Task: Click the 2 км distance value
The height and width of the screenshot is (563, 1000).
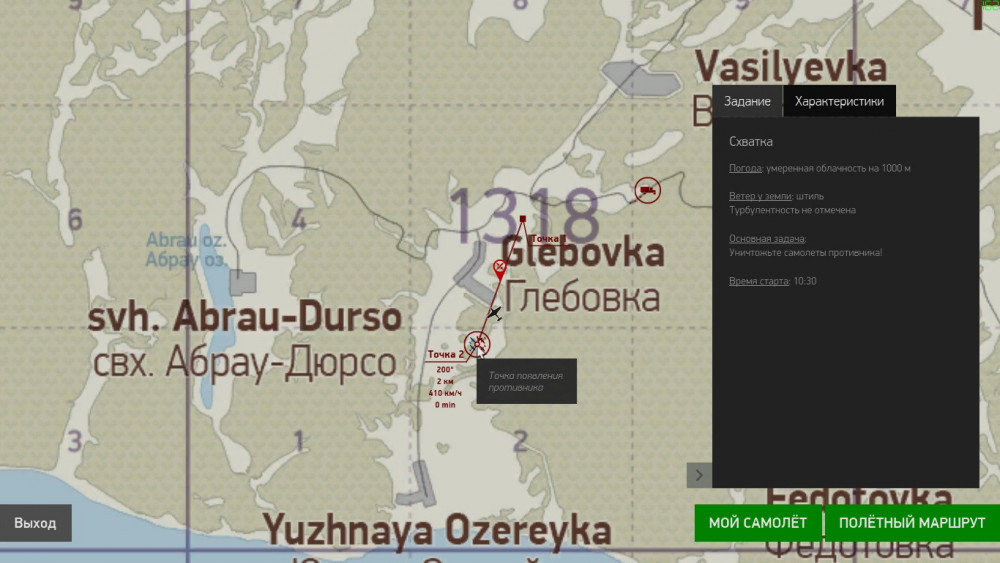Action: (x=445, y=381)
